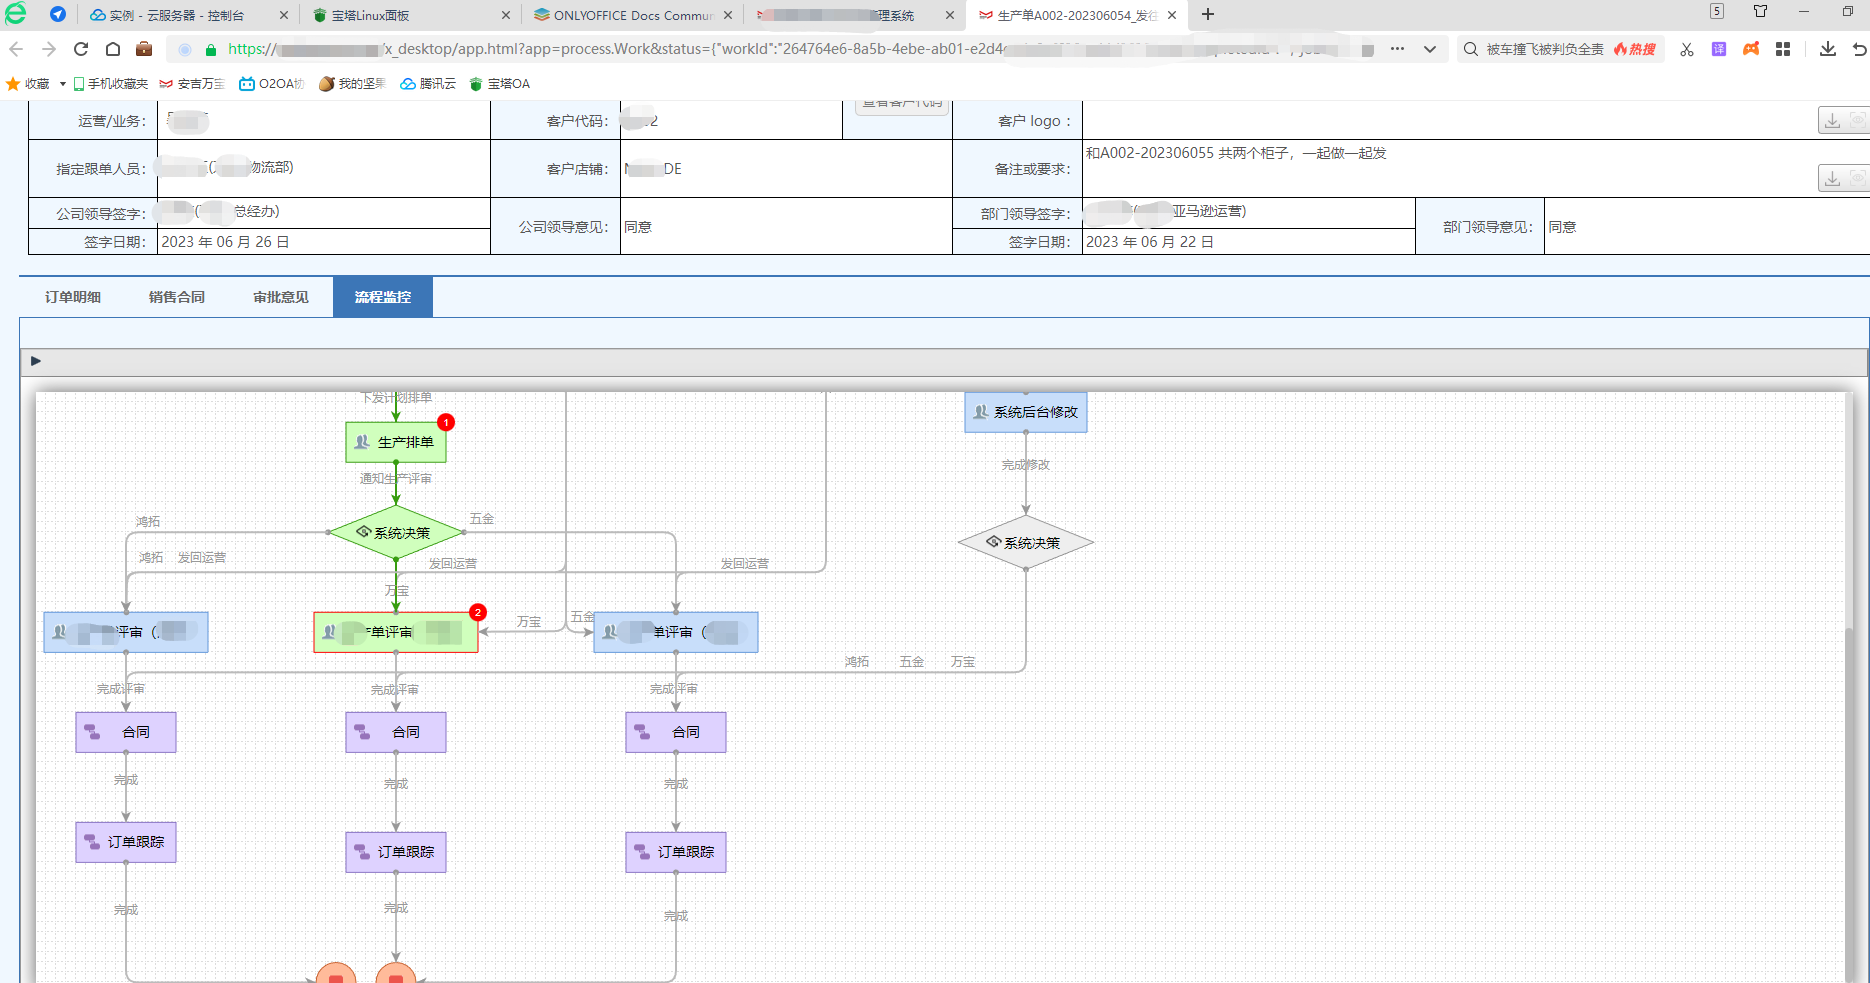
Task: Open the screenshot scissors tool
Action: [x=1687, y=49]
